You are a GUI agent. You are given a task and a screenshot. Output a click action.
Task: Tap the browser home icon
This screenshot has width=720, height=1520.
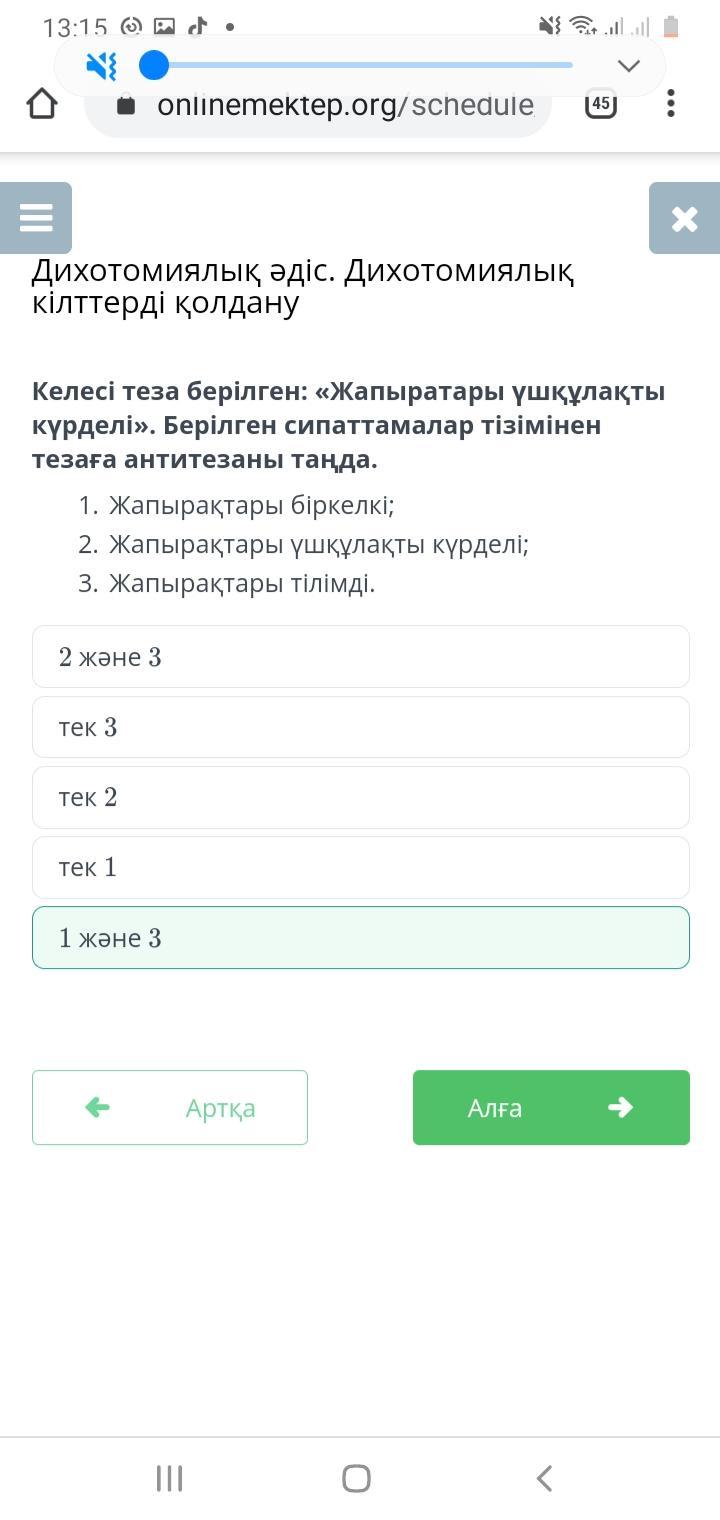(41, 104)
